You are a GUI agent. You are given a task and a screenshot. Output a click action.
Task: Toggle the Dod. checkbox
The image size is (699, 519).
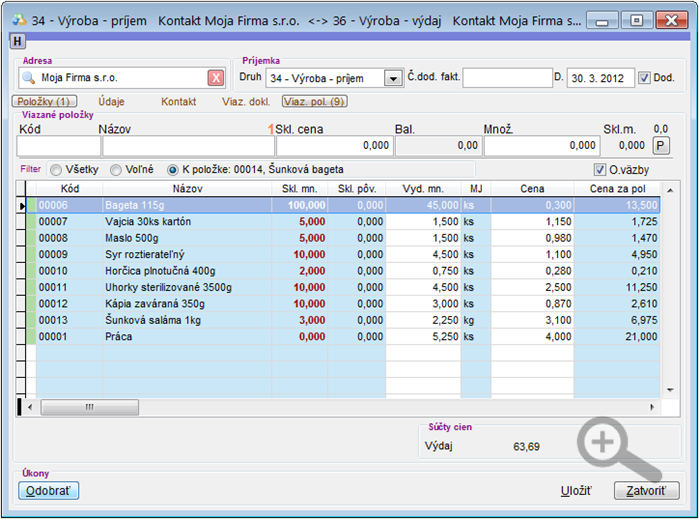(x=644, y=78)
